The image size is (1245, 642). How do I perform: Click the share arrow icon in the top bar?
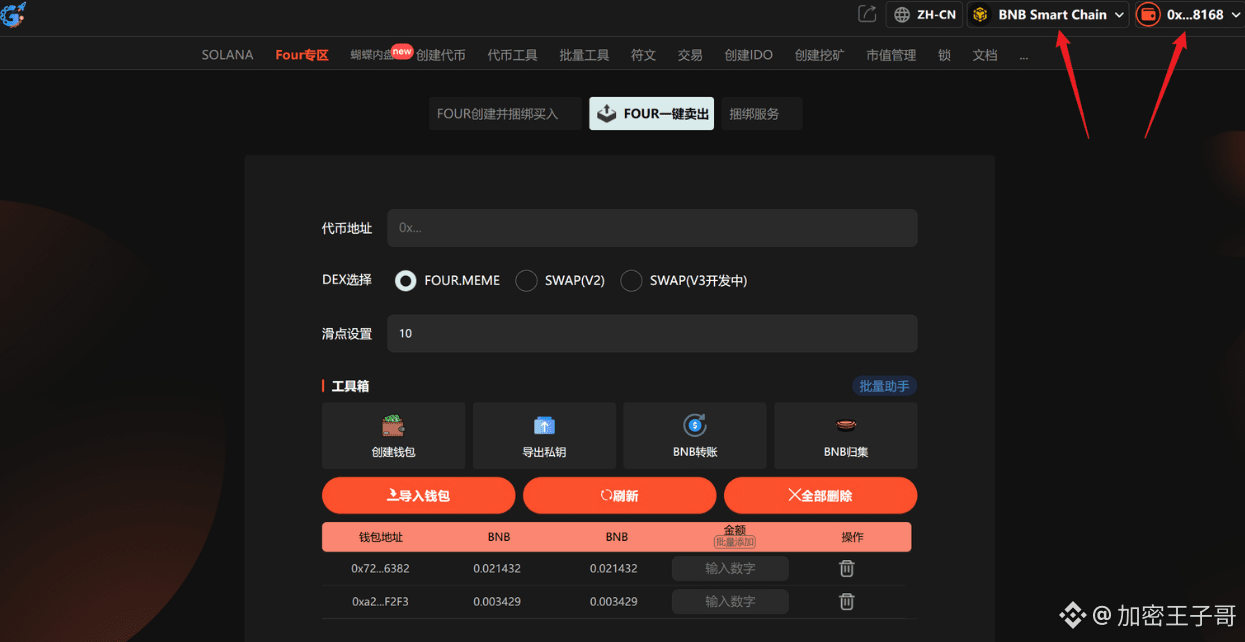(x=866, y=14)
